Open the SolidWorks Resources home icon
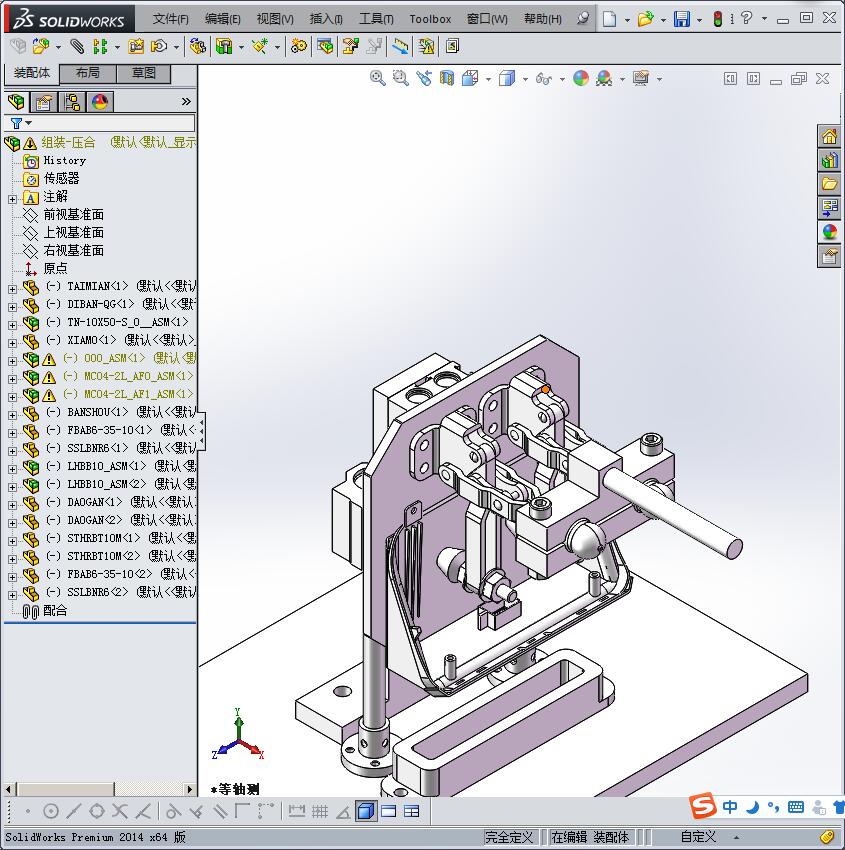This screenshot has height=850, width=845. coord(829,136)
